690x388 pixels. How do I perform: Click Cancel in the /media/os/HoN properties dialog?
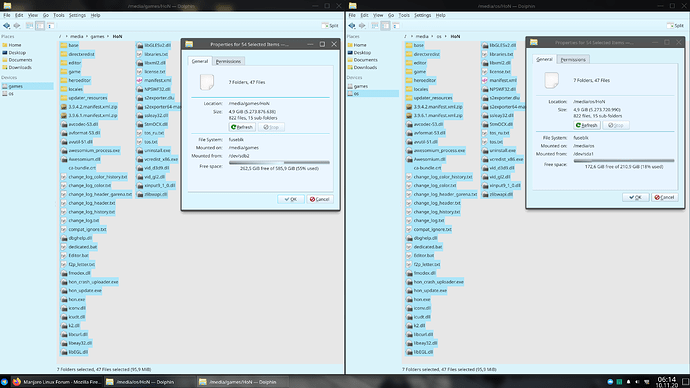(x=664, y=198)
